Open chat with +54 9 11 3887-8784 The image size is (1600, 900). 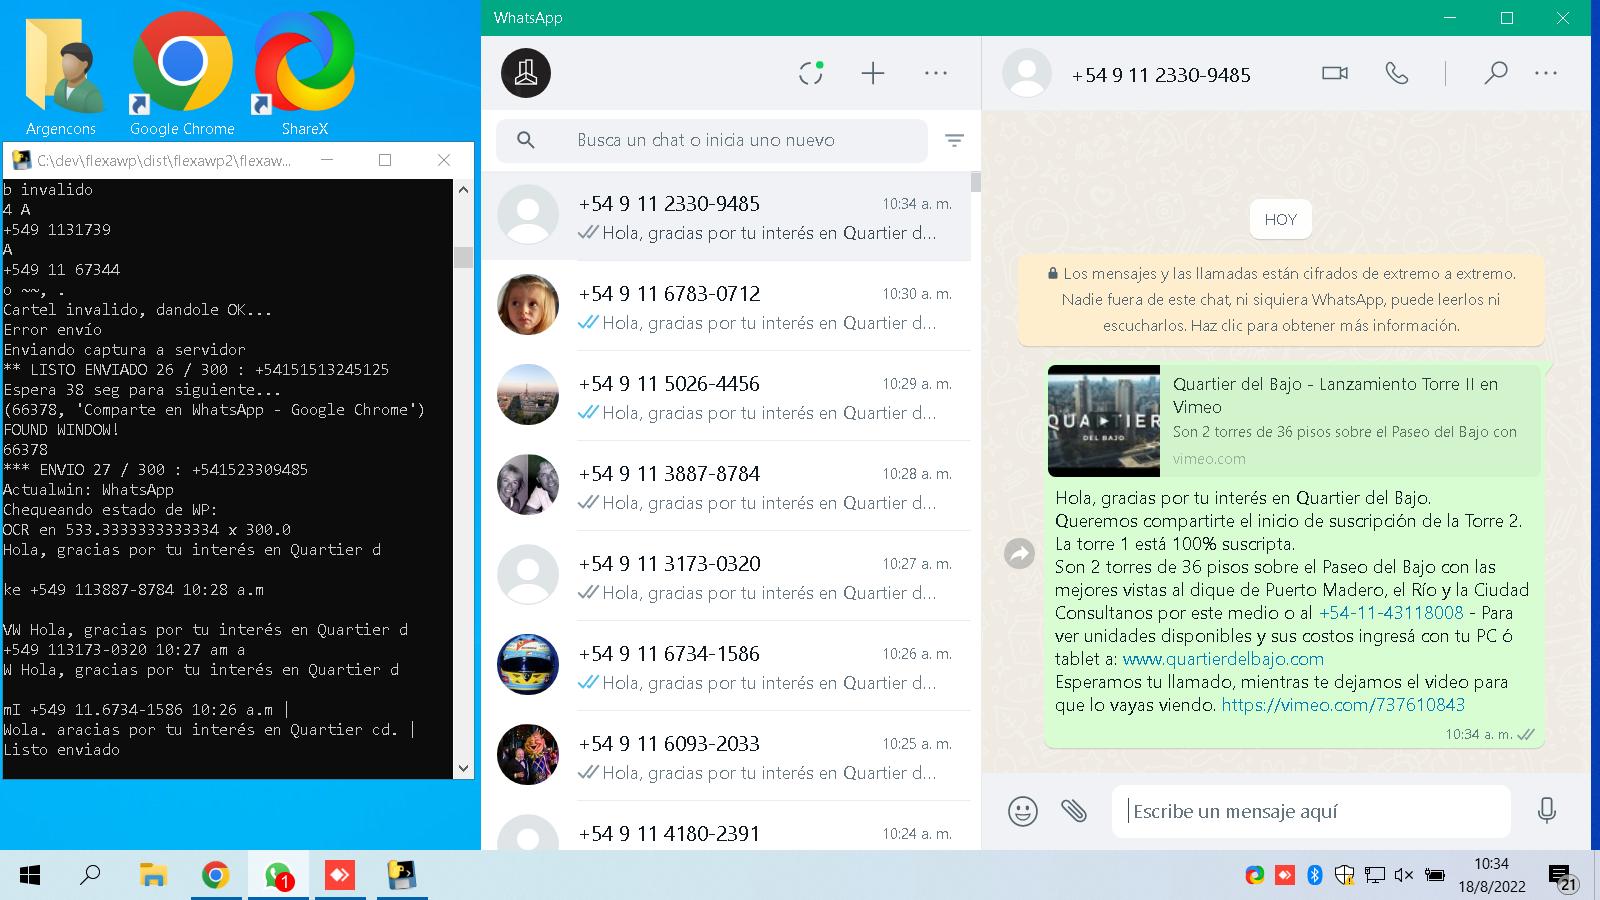coord(726,486)
